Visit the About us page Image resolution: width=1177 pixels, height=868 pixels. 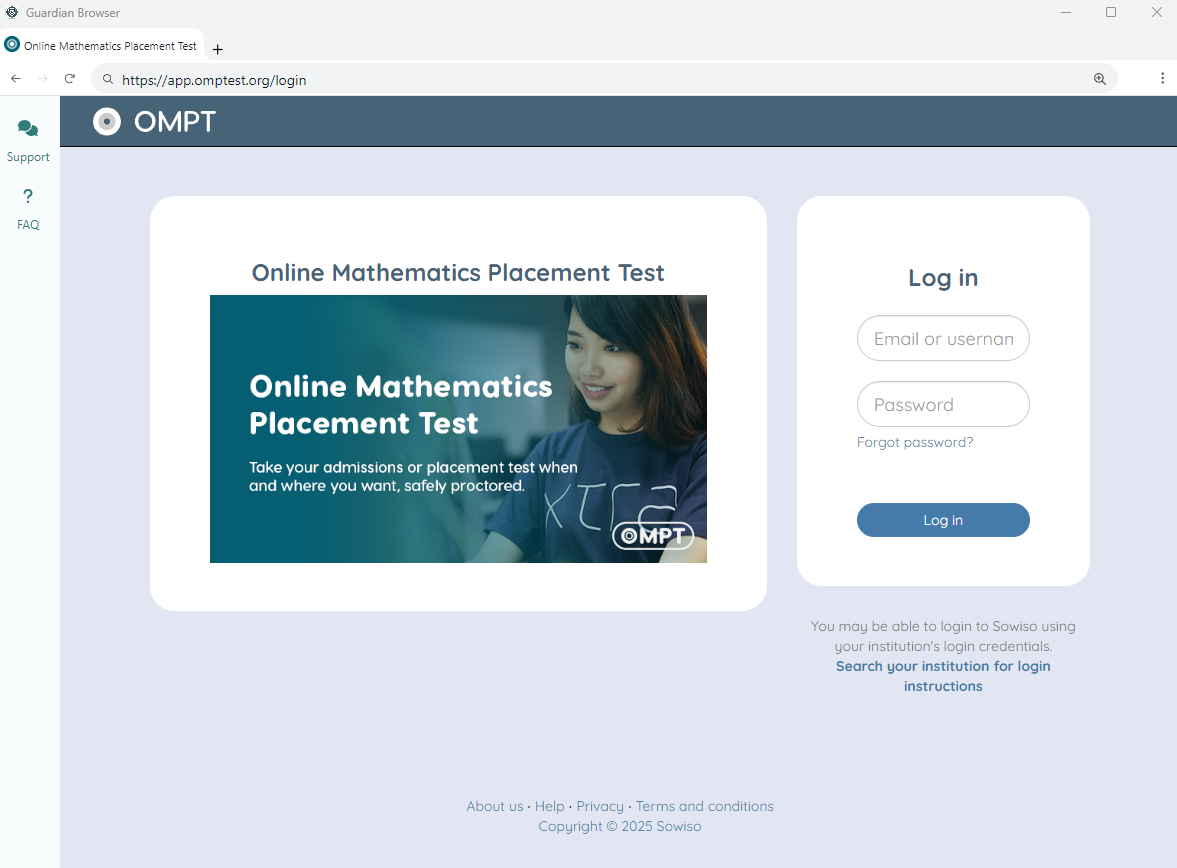click(494, 806)
